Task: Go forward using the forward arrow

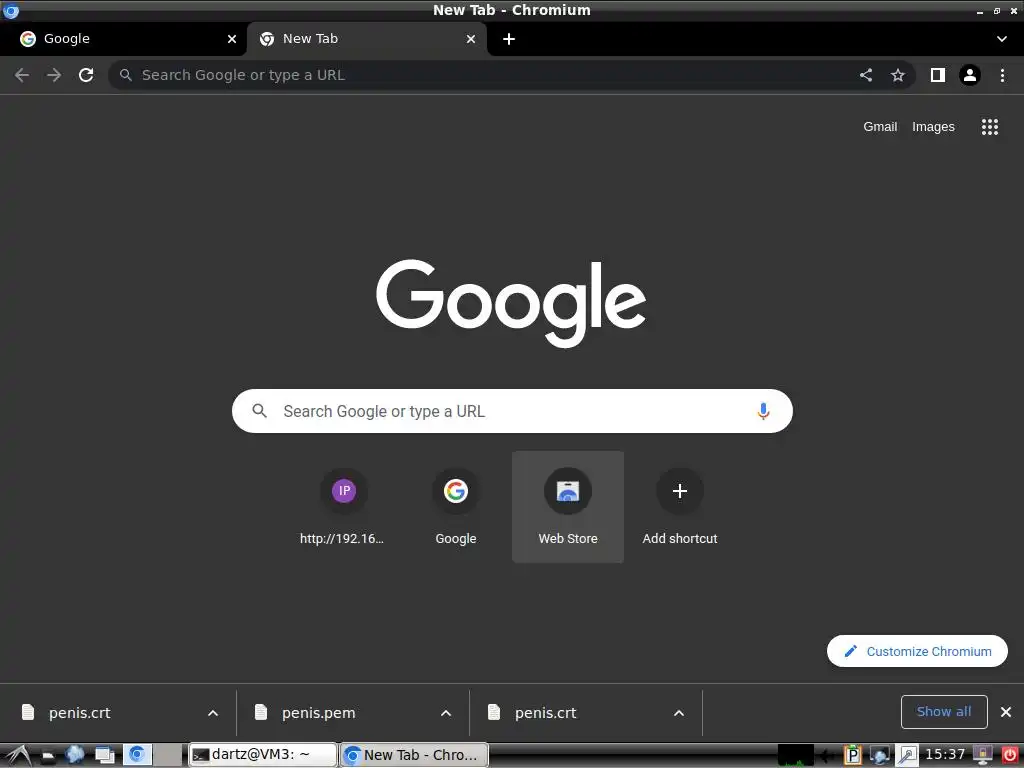Action: click(x=54, y=75)
